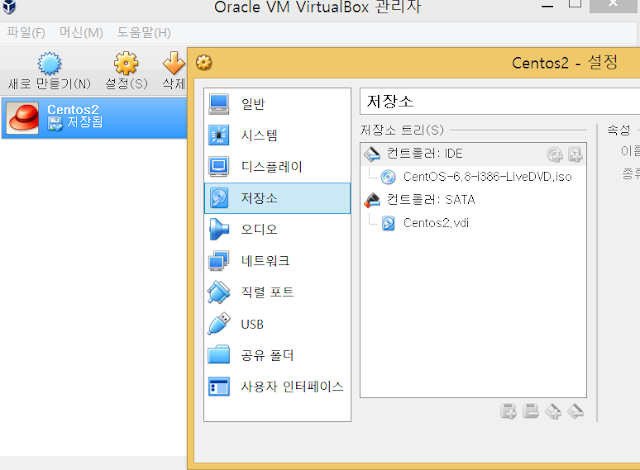Select the Centos2 virtual machine entry
The image size is (640, 470).
point(94,118)
